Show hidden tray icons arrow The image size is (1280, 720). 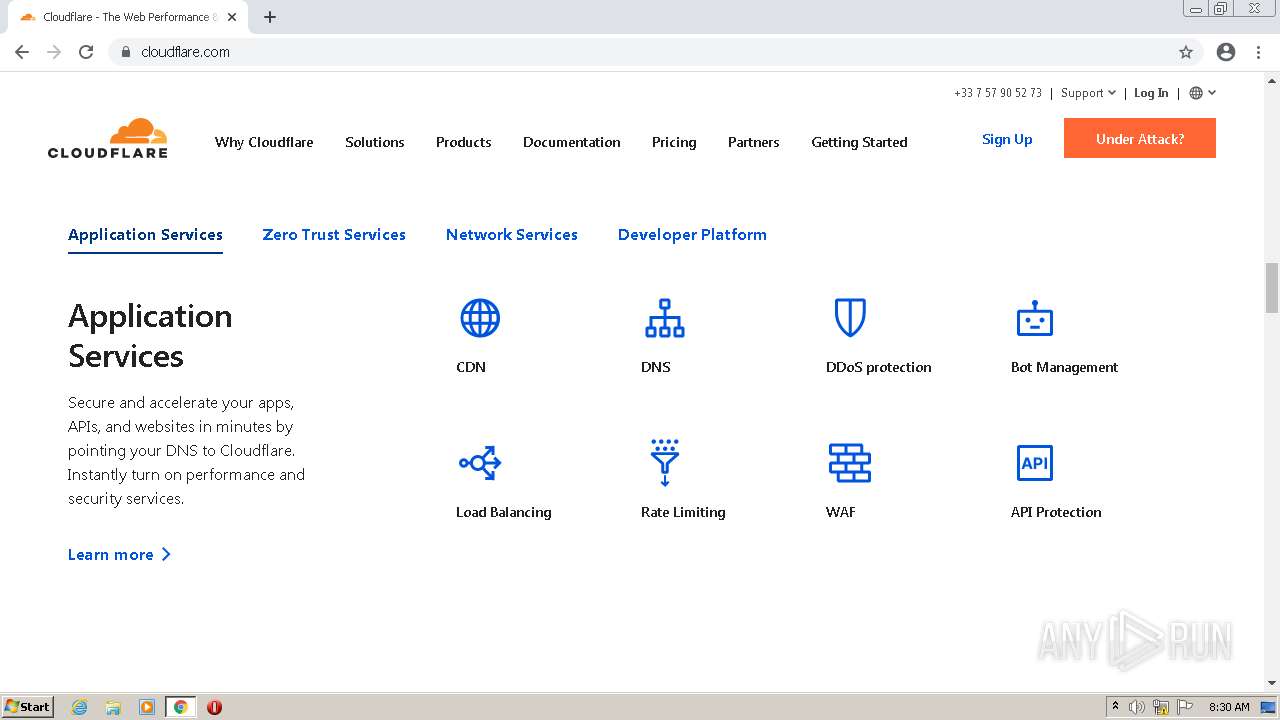[1115, 707]
